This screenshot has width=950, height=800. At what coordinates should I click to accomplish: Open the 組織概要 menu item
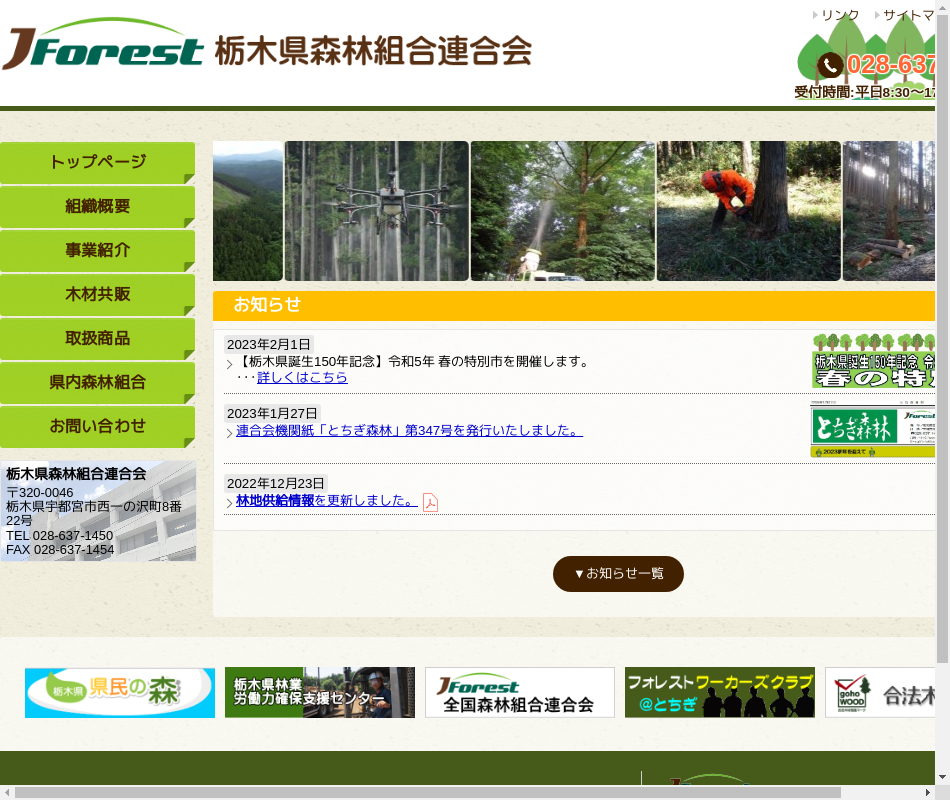click(x=97, y=206)
